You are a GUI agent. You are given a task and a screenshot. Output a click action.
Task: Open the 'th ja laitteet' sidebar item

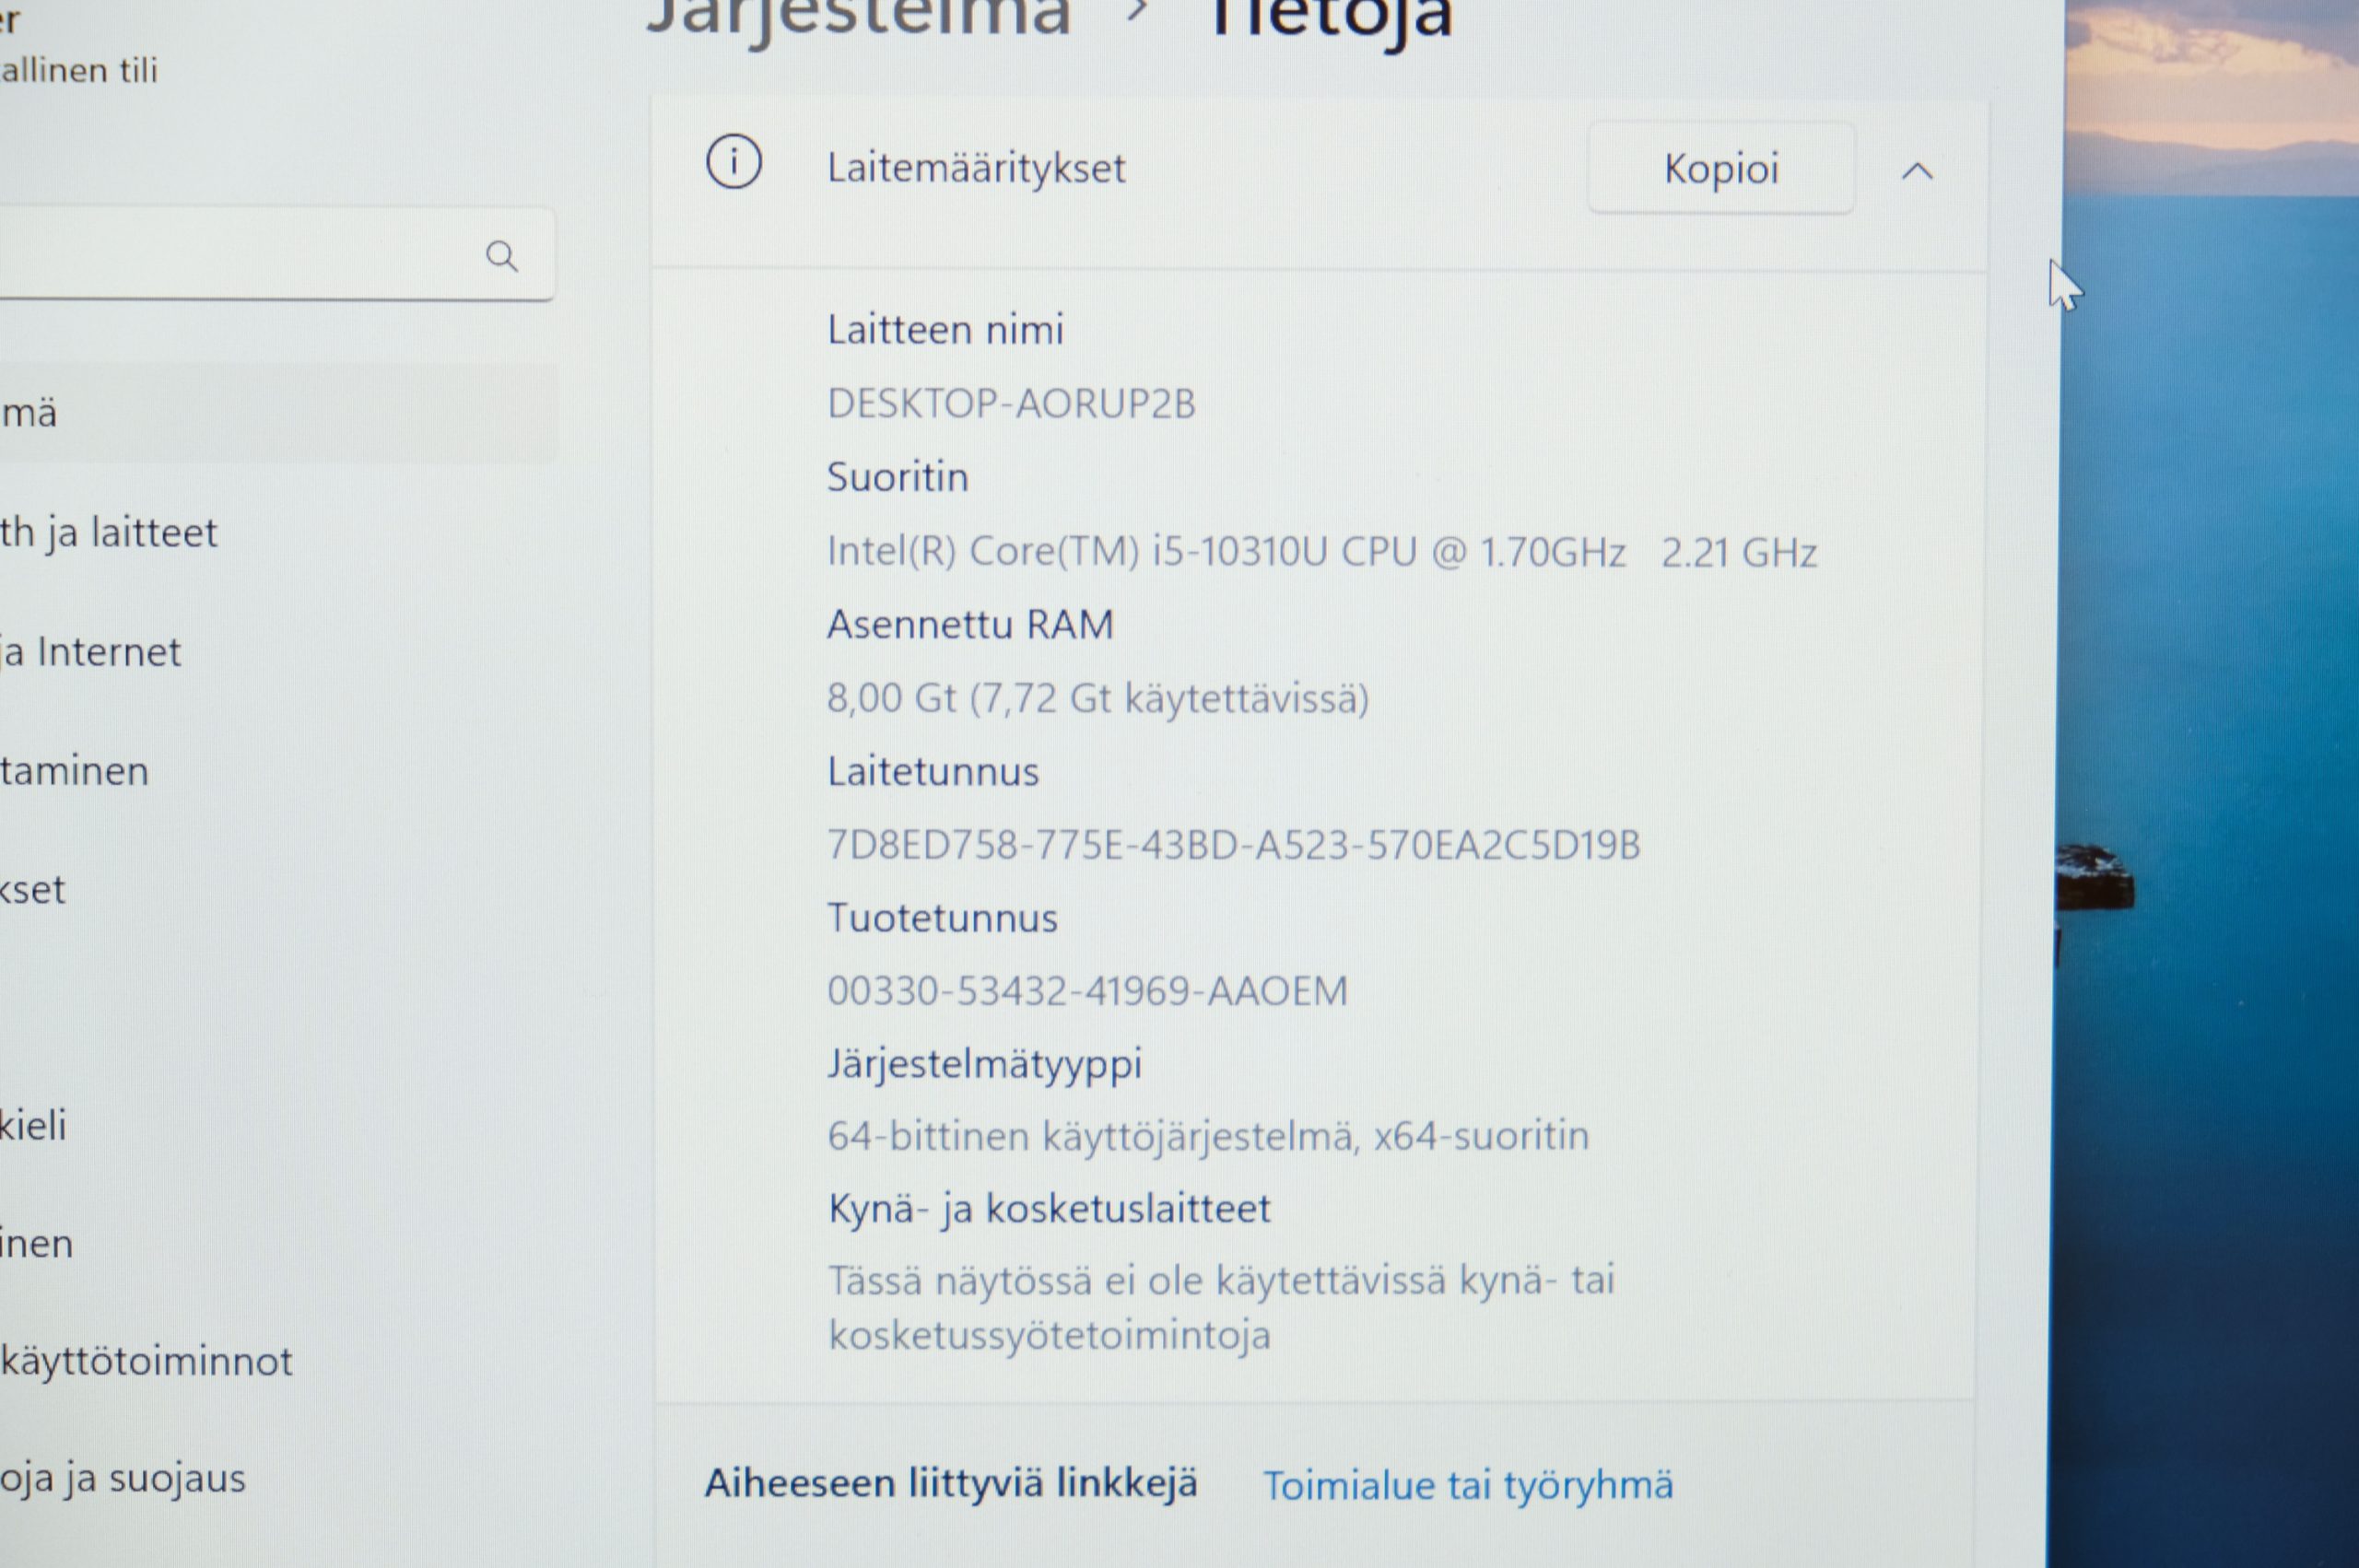tap(108, 533)
